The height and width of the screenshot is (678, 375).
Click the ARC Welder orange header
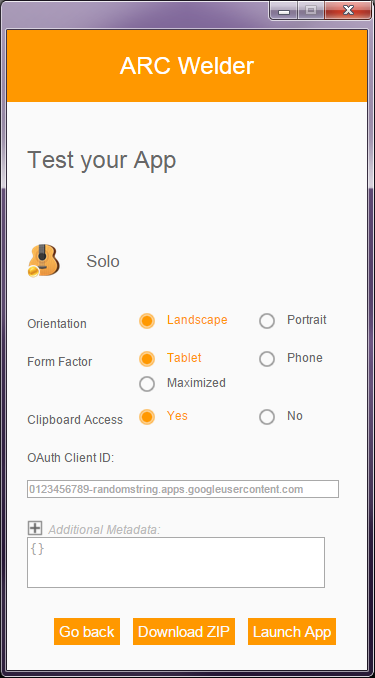pyautogui.click(x=187, y=66)
